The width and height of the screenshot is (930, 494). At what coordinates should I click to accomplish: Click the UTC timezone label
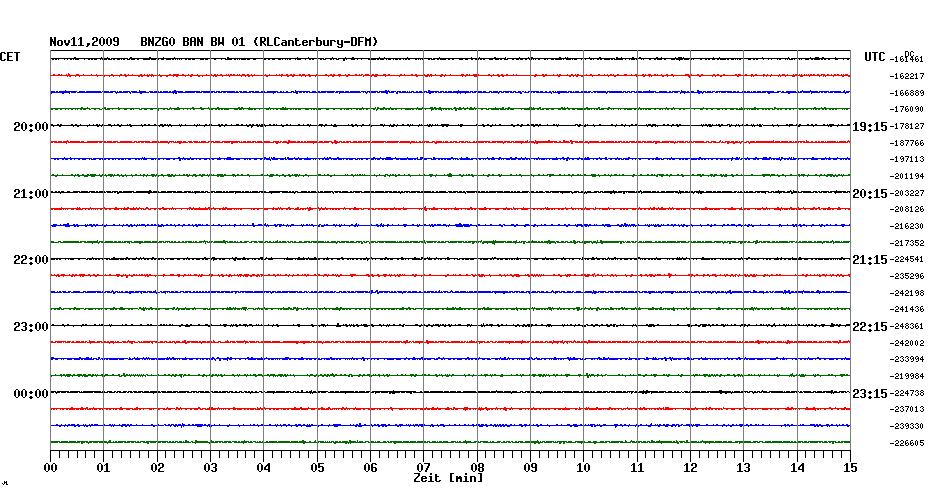pos(874,58)
